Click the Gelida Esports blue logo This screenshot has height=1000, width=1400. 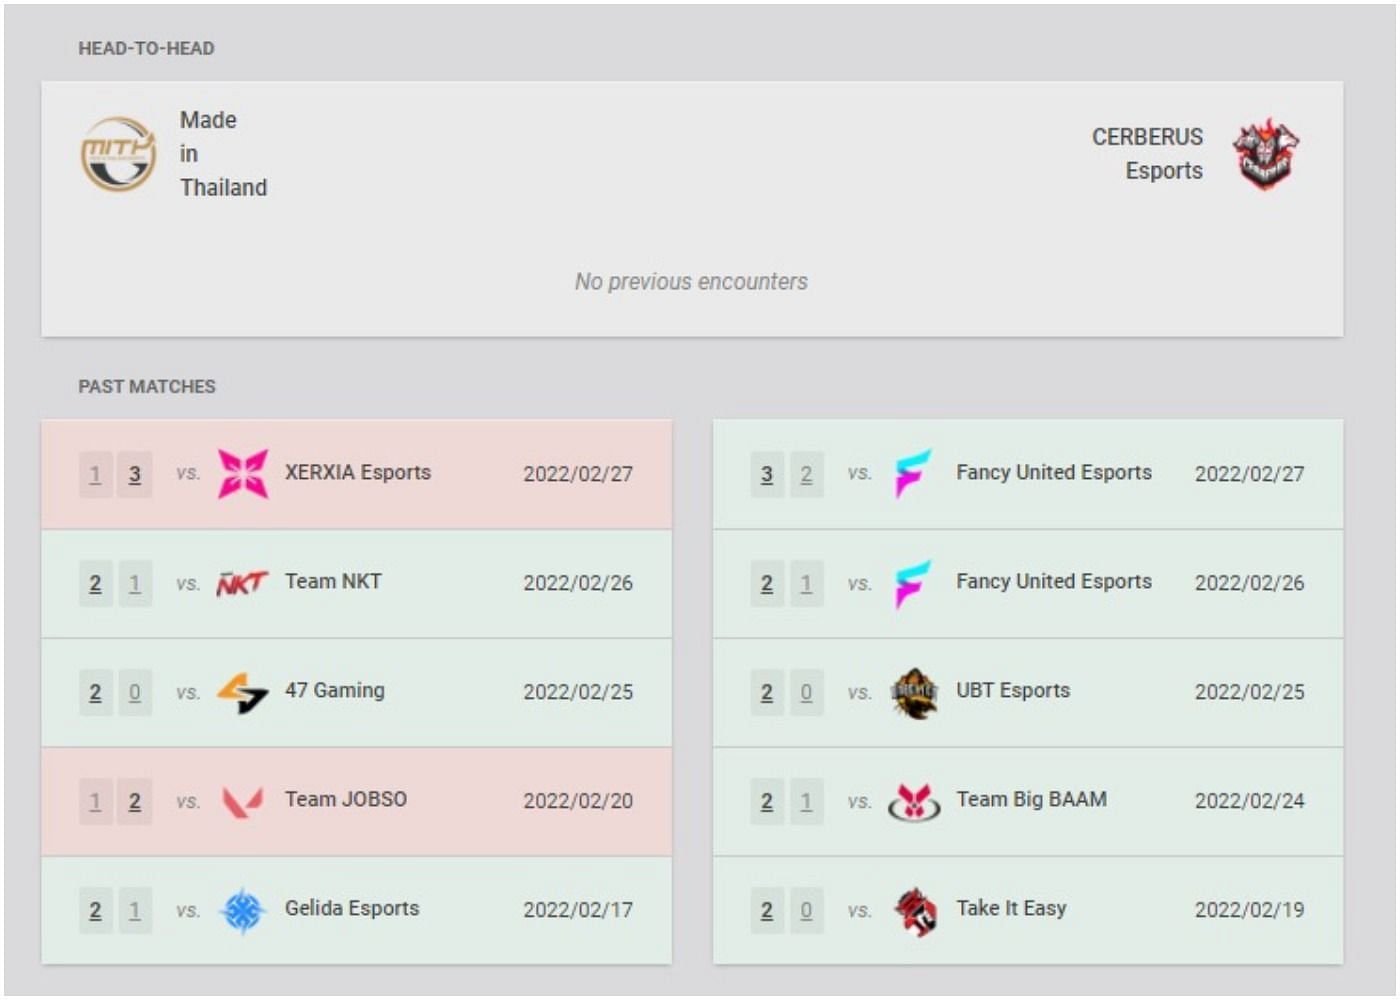pyautogui.click(x=243, y=910)
